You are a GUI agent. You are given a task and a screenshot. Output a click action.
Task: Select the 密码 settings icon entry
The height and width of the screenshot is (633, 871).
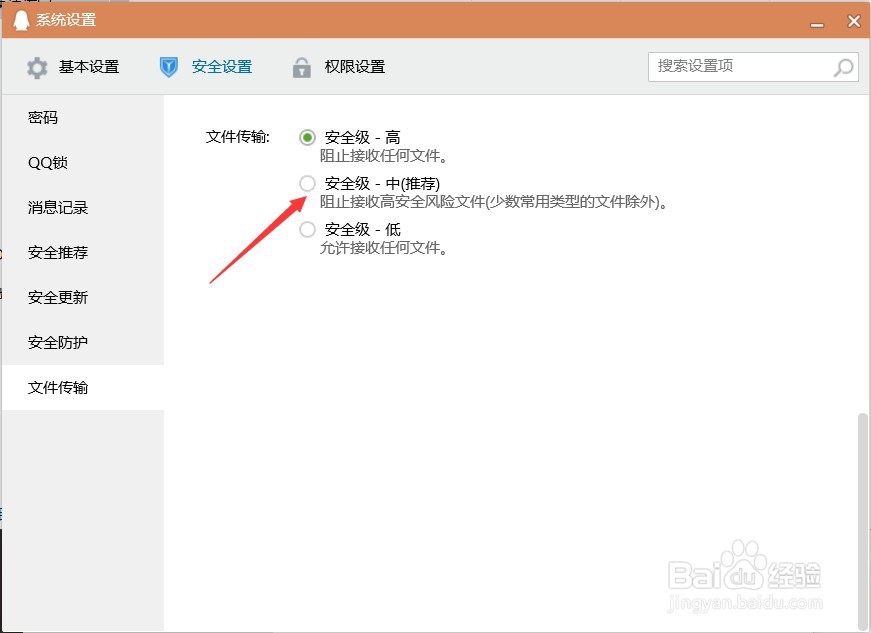pos(42,117)
